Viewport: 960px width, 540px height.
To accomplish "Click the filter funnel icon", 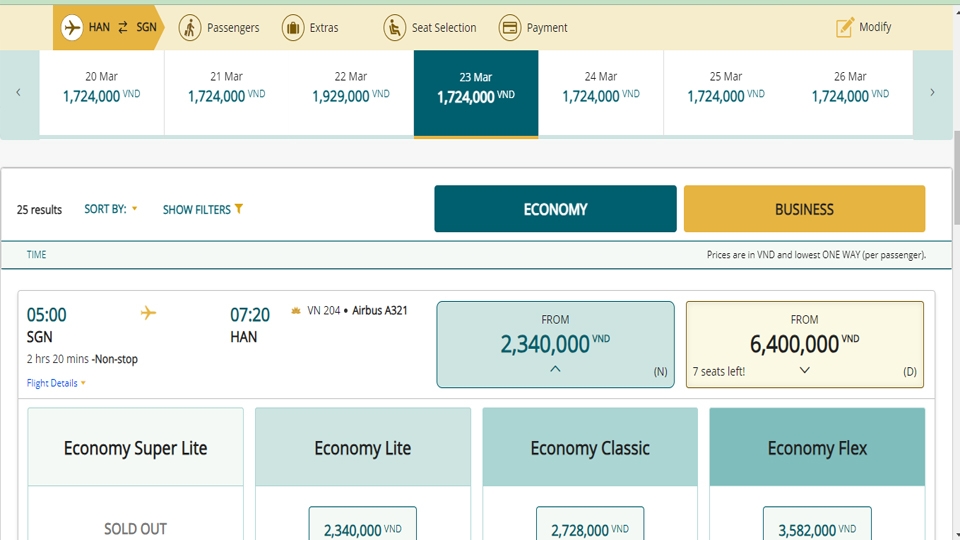I will click(x=239, y=209).
